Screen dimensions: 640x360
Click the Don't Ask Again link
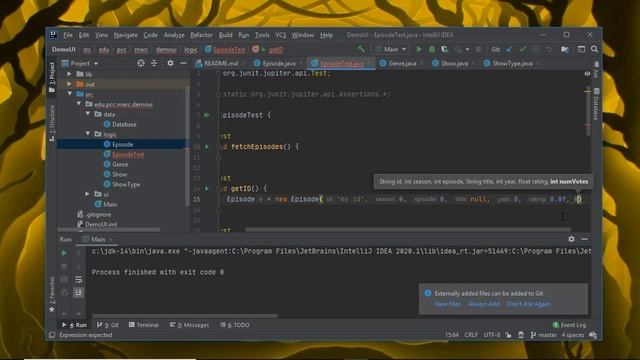[528, 304]
